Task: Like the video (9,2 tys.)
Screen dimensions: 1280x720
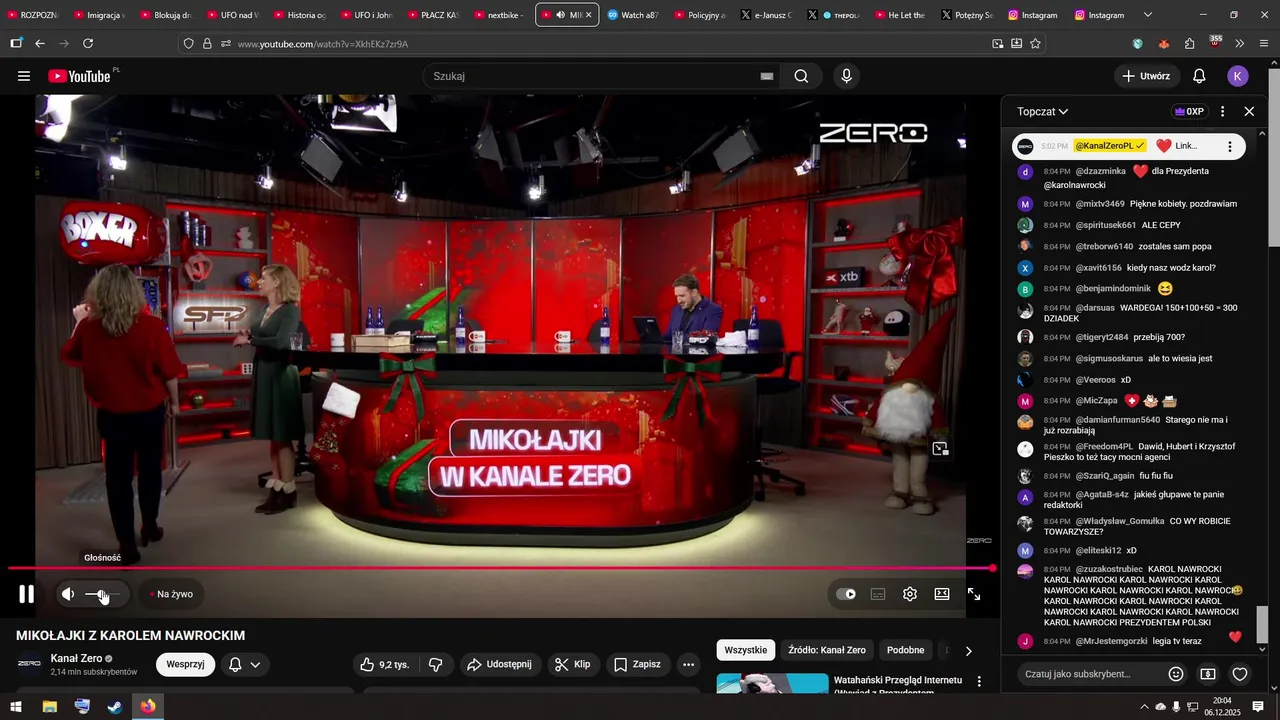Action: 385,664
